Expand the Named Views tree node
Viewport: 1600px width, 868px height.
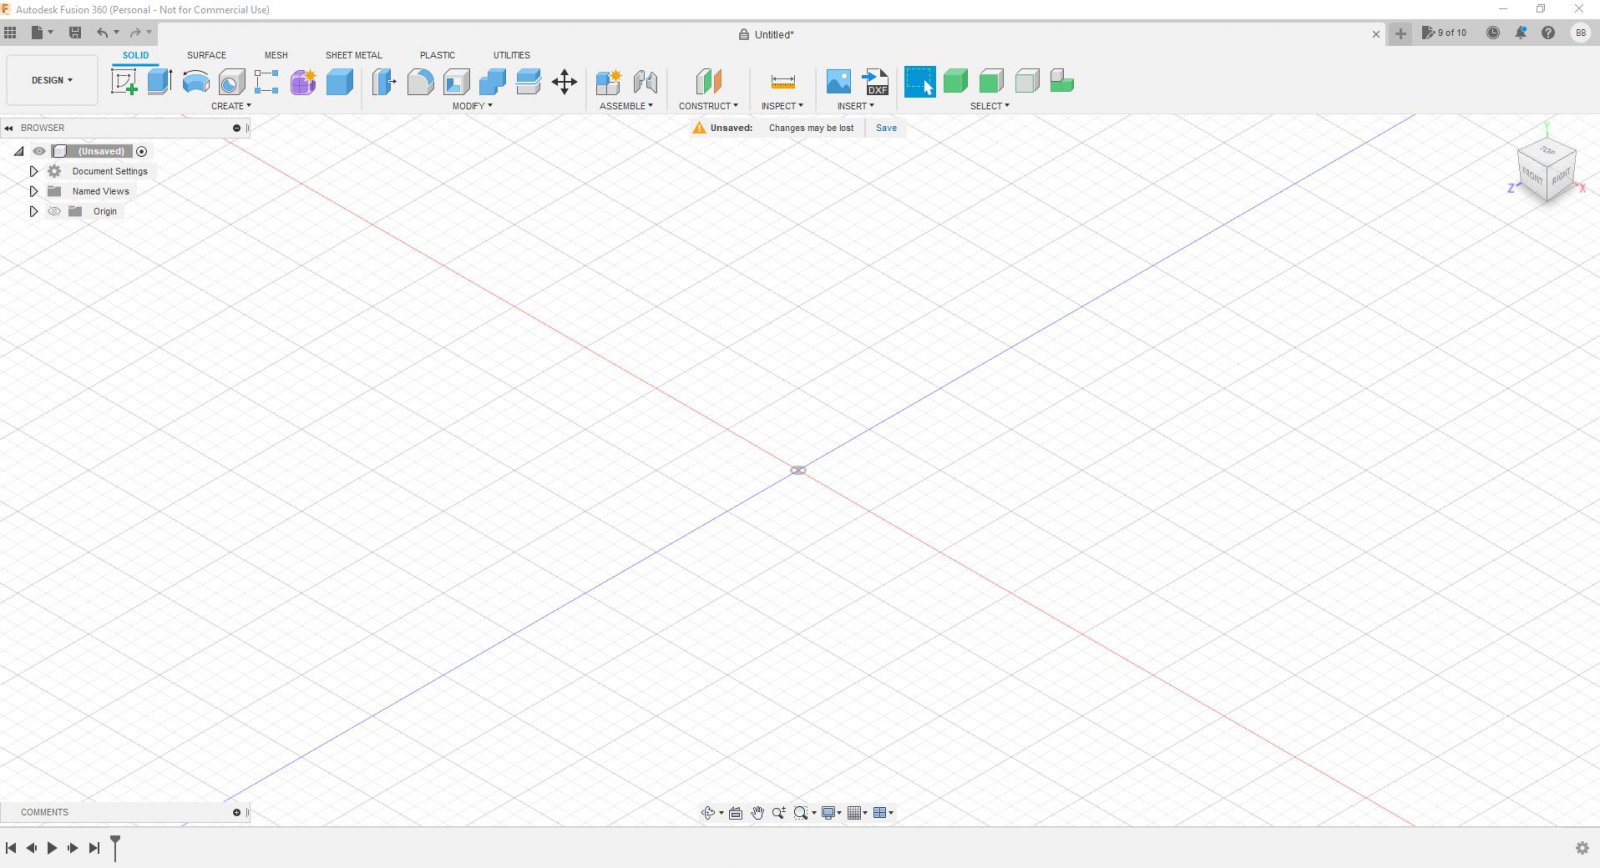[x=34, y=191]
